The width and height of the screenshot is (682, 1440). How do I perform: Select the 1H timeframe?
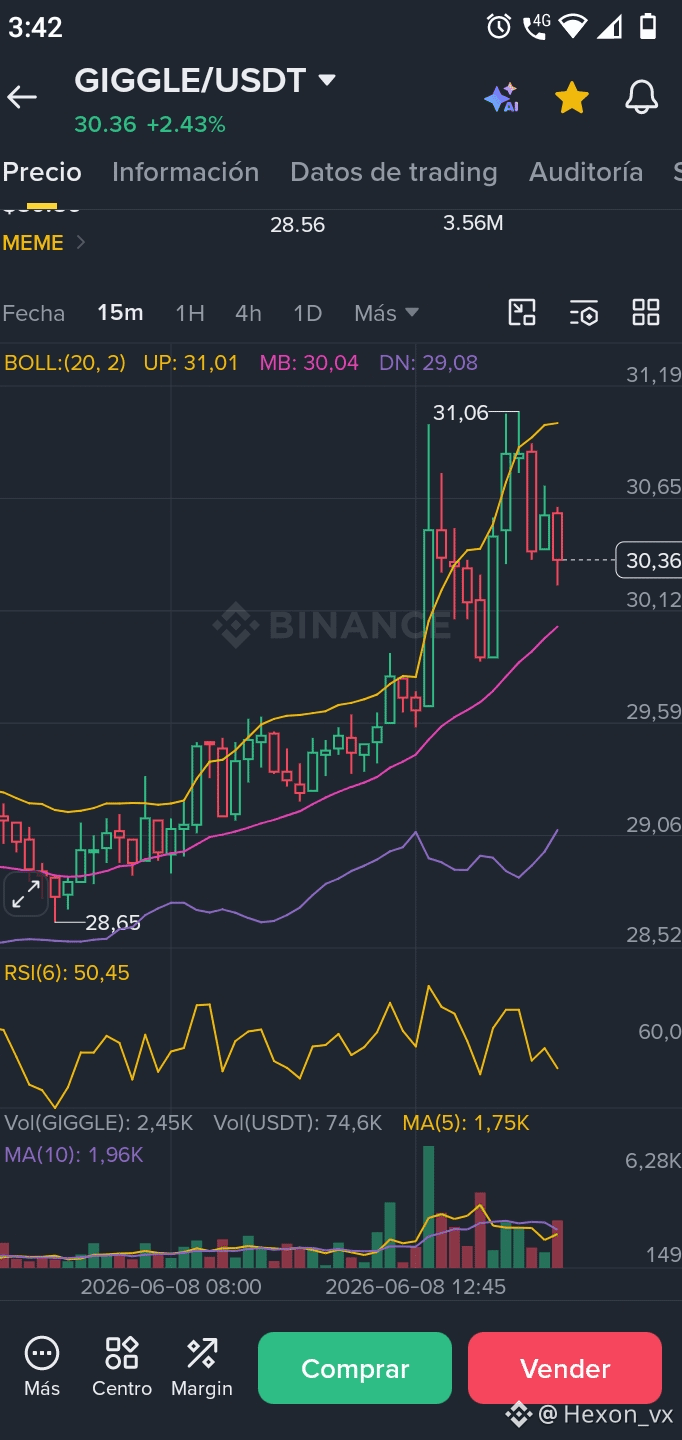[190, 313]
